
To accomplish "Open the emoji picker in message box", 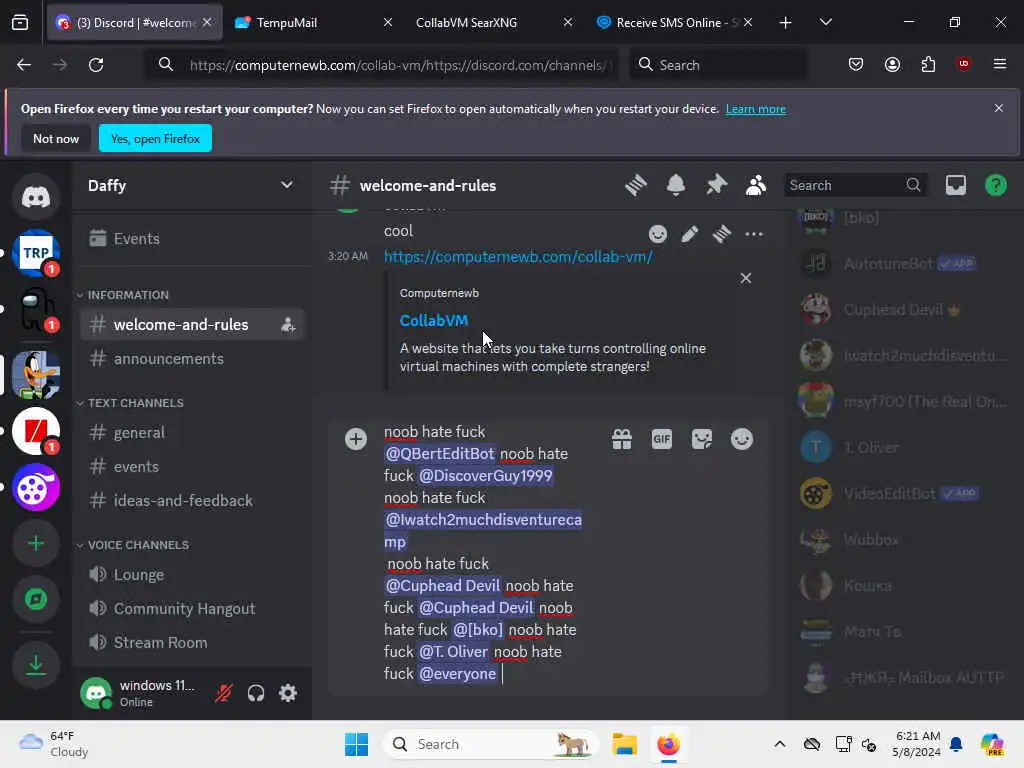I will click(x=742, y=439).
